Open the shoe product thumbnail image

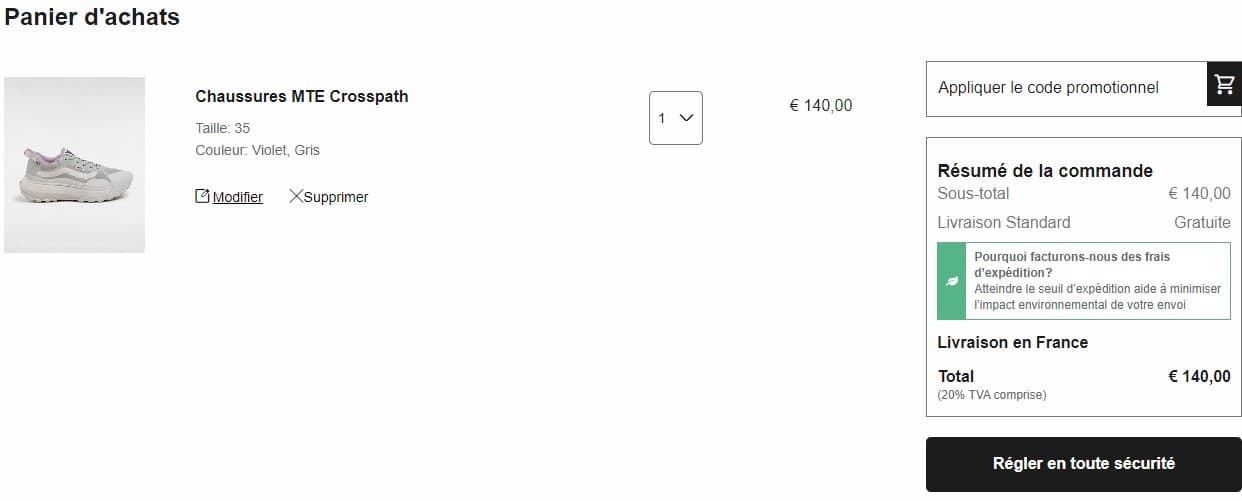coord(75,165)
